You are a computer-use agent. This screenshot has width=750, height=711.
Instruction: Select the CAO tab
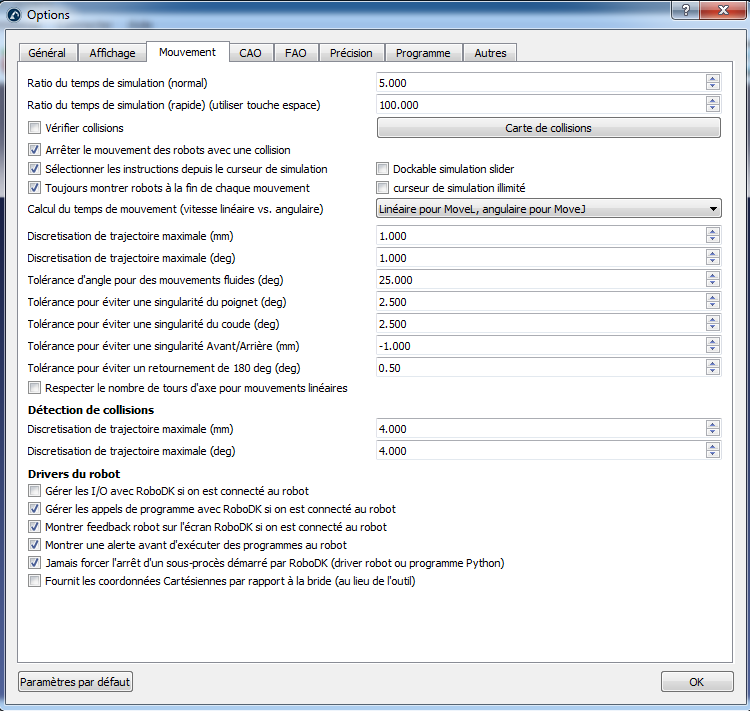click(251, 53)
